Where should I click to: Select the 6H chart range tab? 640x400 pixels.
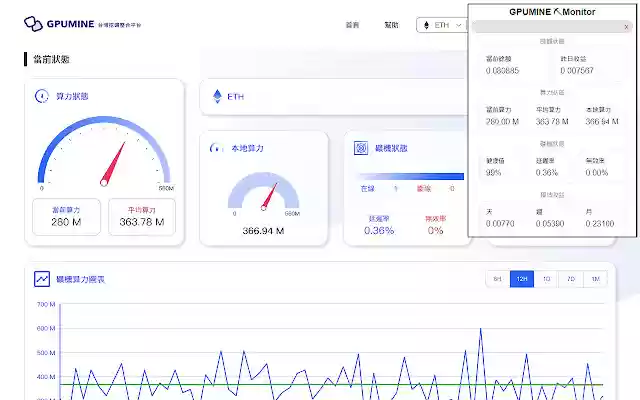(x=498, y=279)
